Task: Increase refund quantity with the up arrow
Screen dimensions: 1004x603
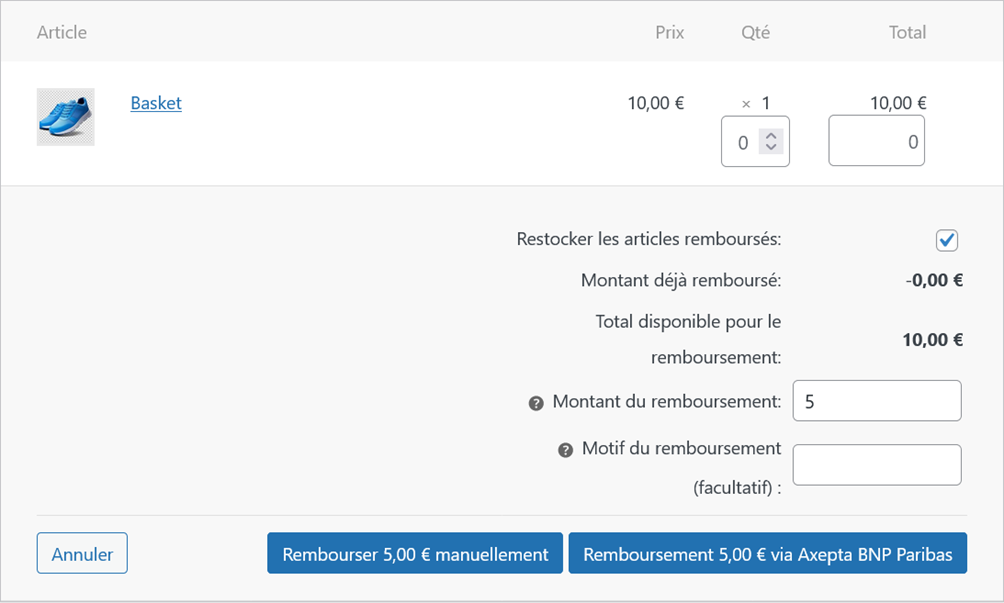Action: click(770, 136)
